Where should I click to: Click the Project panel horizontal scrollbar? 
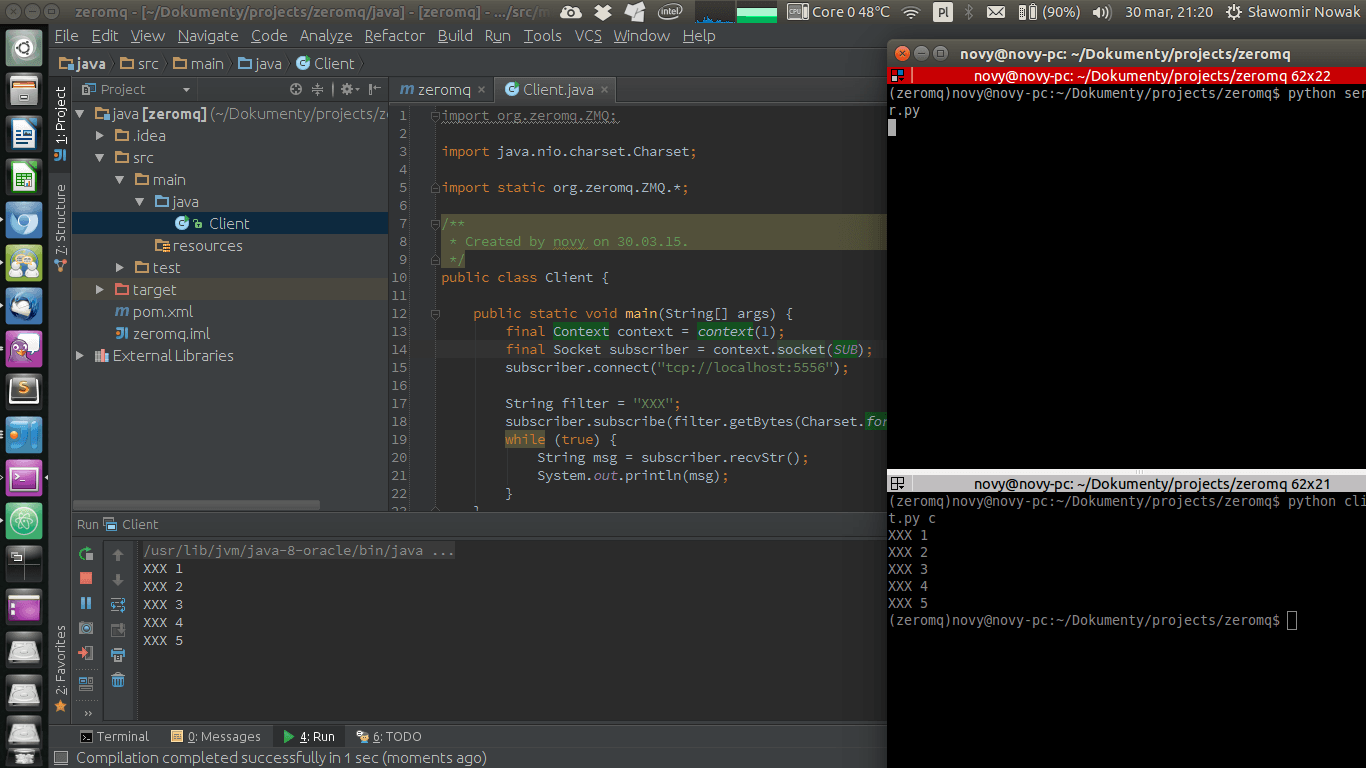coord(197,505)
